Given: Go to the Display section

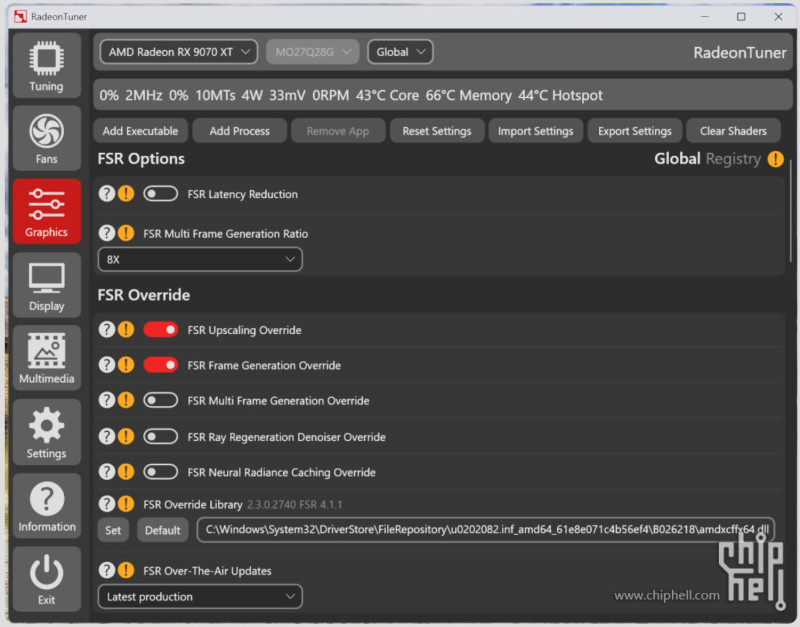Looking at the screenshot, I should [x=46, y=285].
